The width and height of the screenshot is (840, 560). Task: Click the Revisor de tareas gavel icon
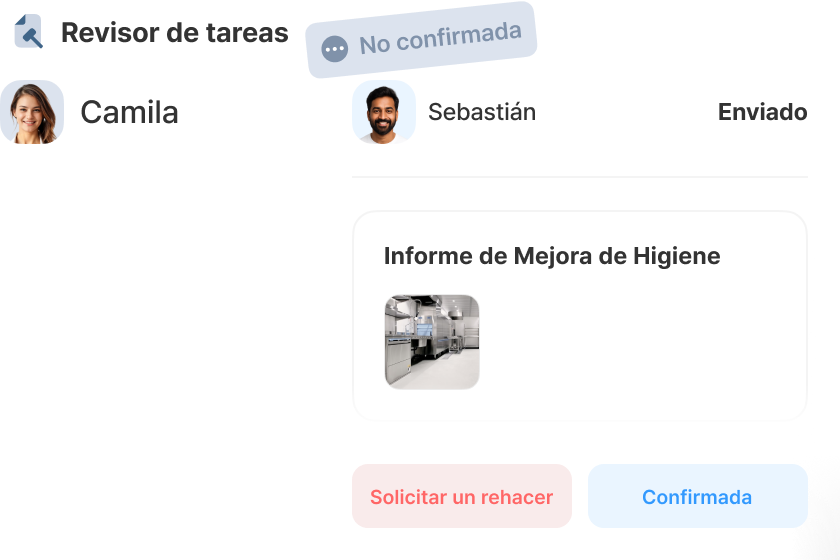29,32
